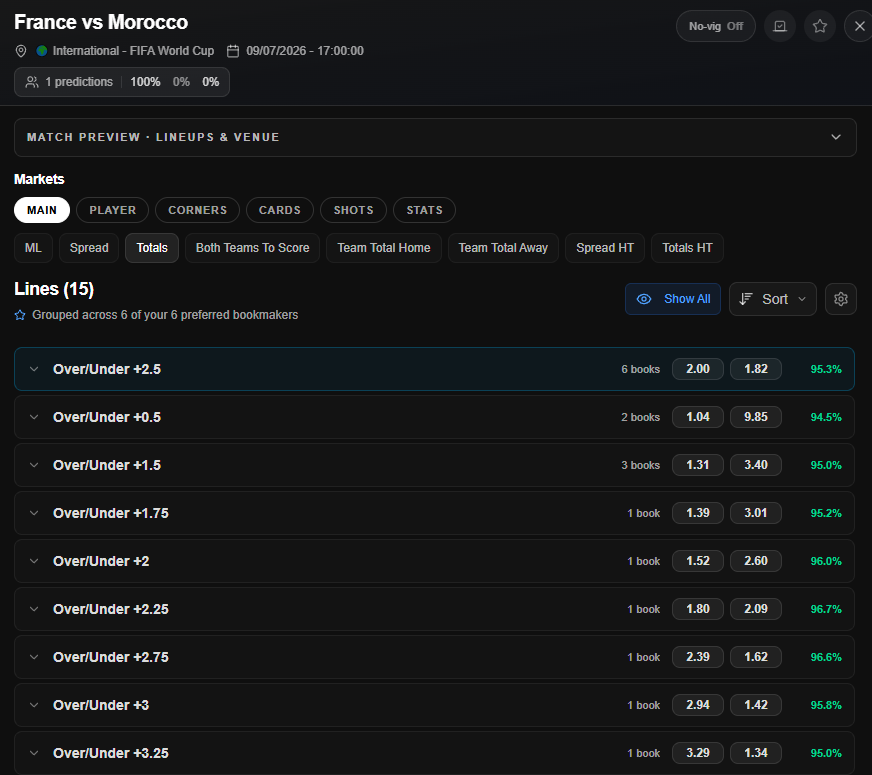872x775 pixels.
Task: Expand the Over/Under +2.75 row chevron
Action: pos(34,657)
